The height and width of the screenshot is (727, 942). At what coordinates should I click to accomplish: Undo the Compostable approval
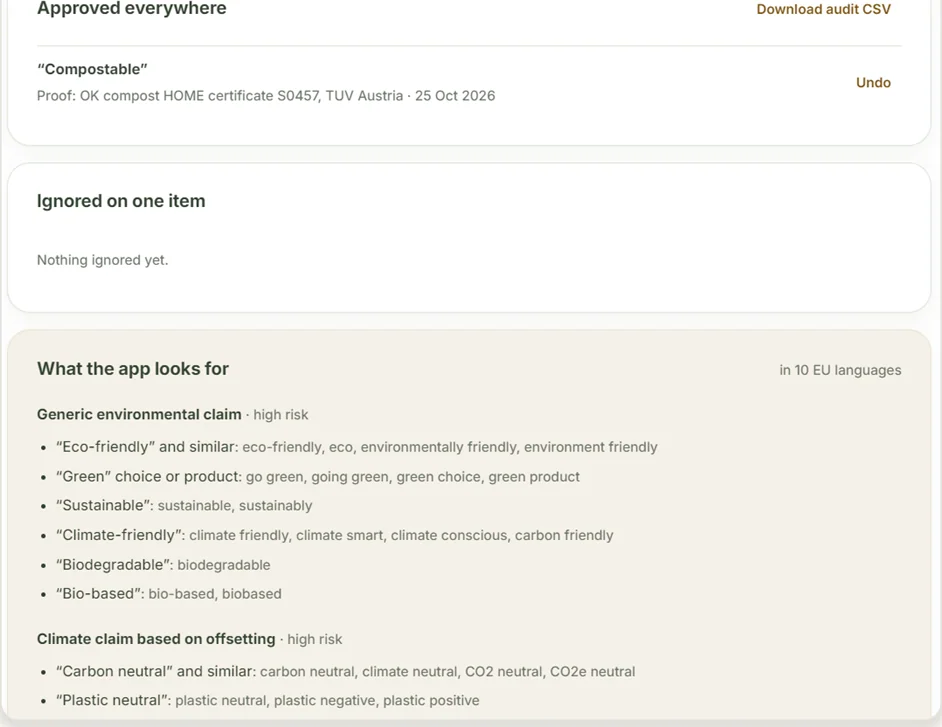pos(873,82)
